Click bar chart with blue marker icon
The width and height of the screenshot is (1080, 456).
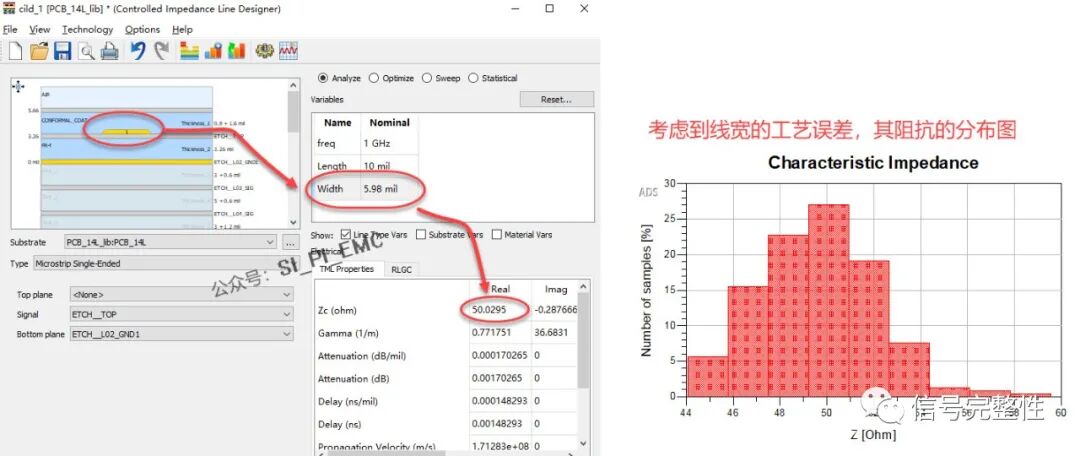coord(213,51)
